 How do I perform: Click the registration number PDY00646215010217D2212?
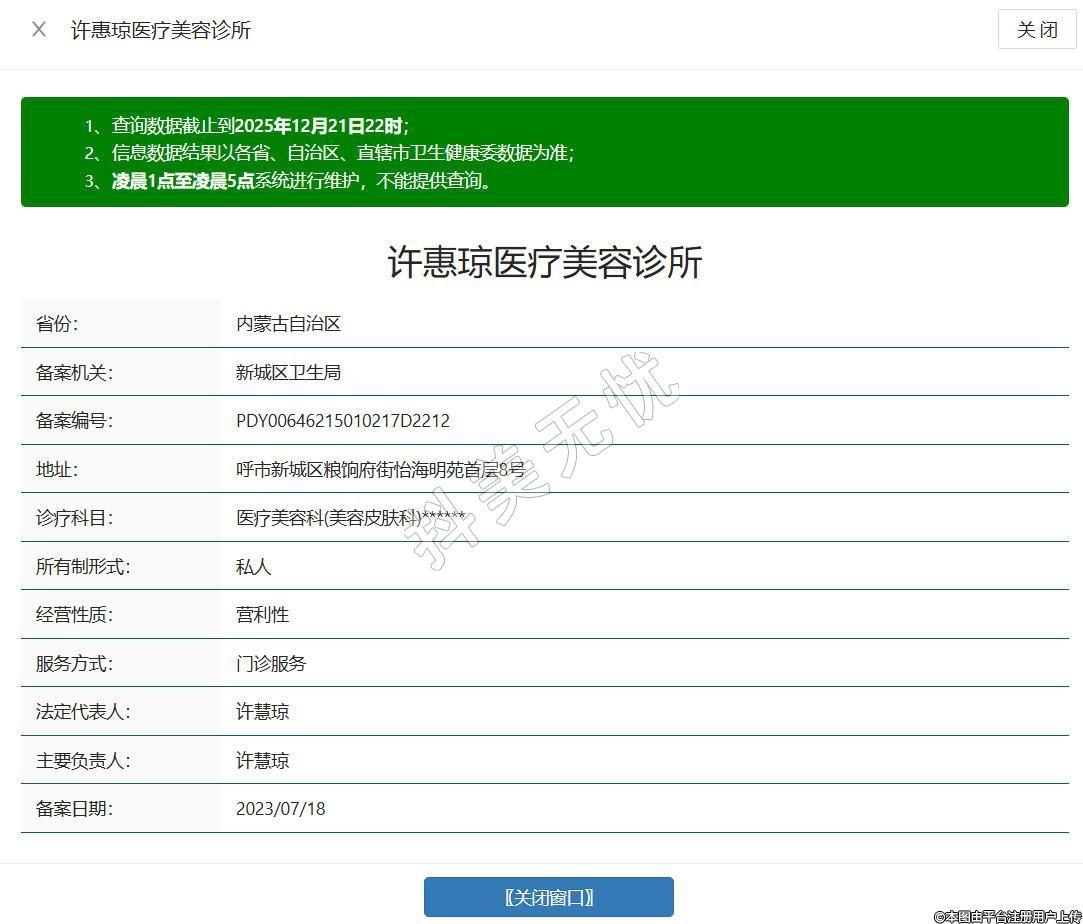point(342,421)
